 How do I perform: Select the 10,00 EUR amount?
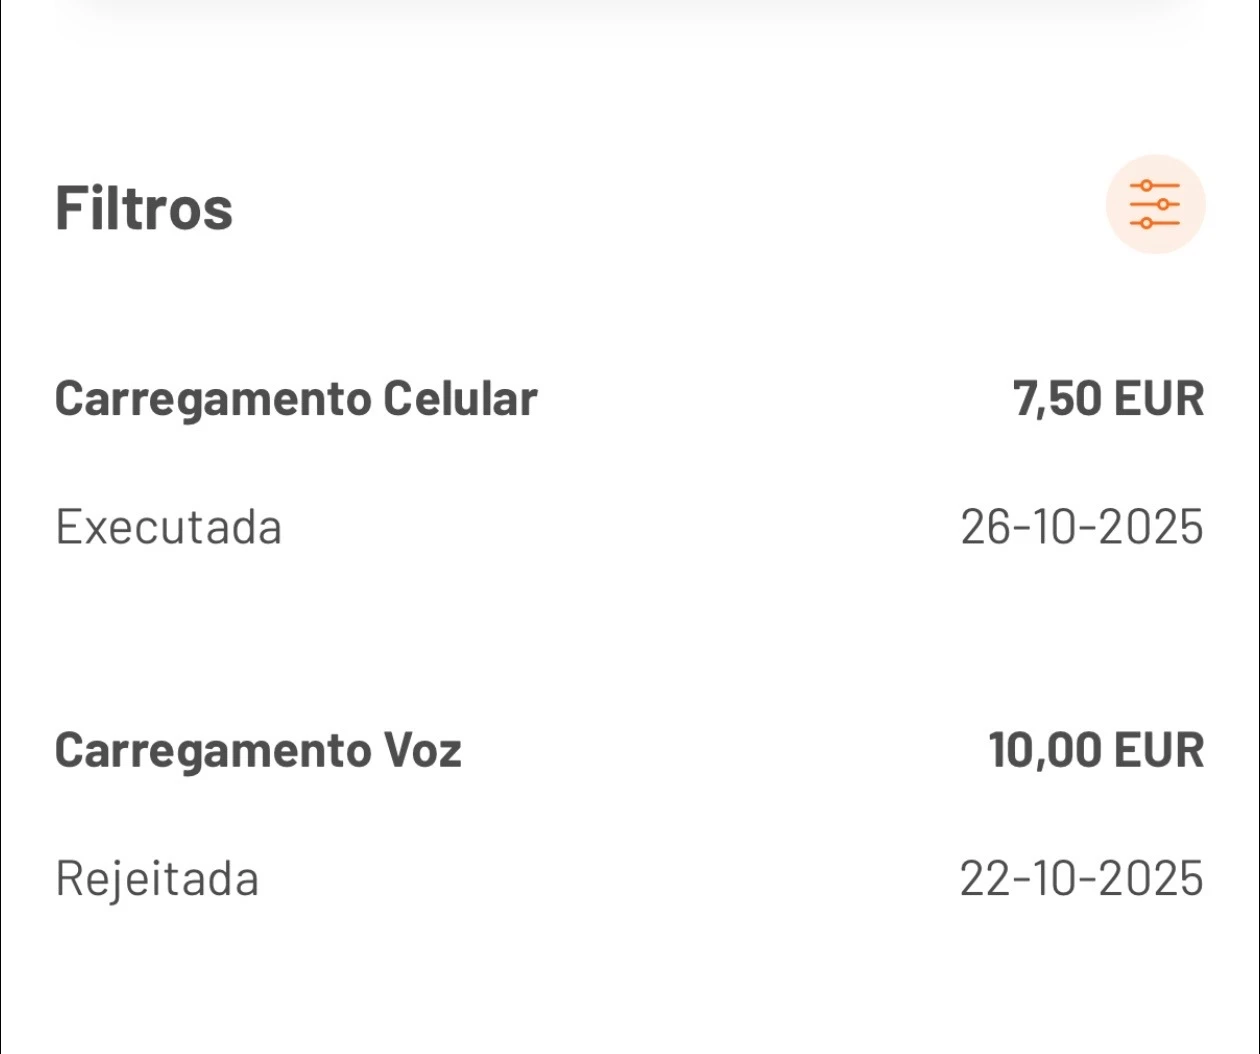pyautogui.click(x=1096, y=750)
